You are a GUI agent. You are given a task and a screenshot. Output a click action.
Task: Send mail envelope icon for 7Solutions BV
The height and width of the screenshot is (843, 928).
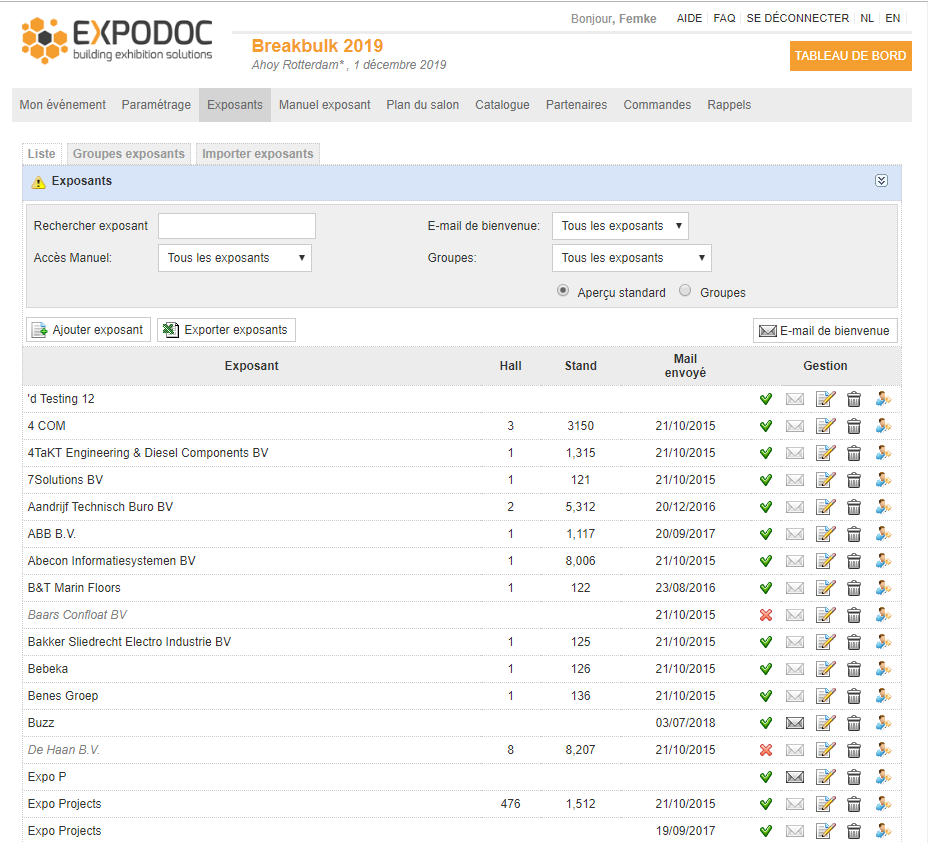click(x=795, y=480)
